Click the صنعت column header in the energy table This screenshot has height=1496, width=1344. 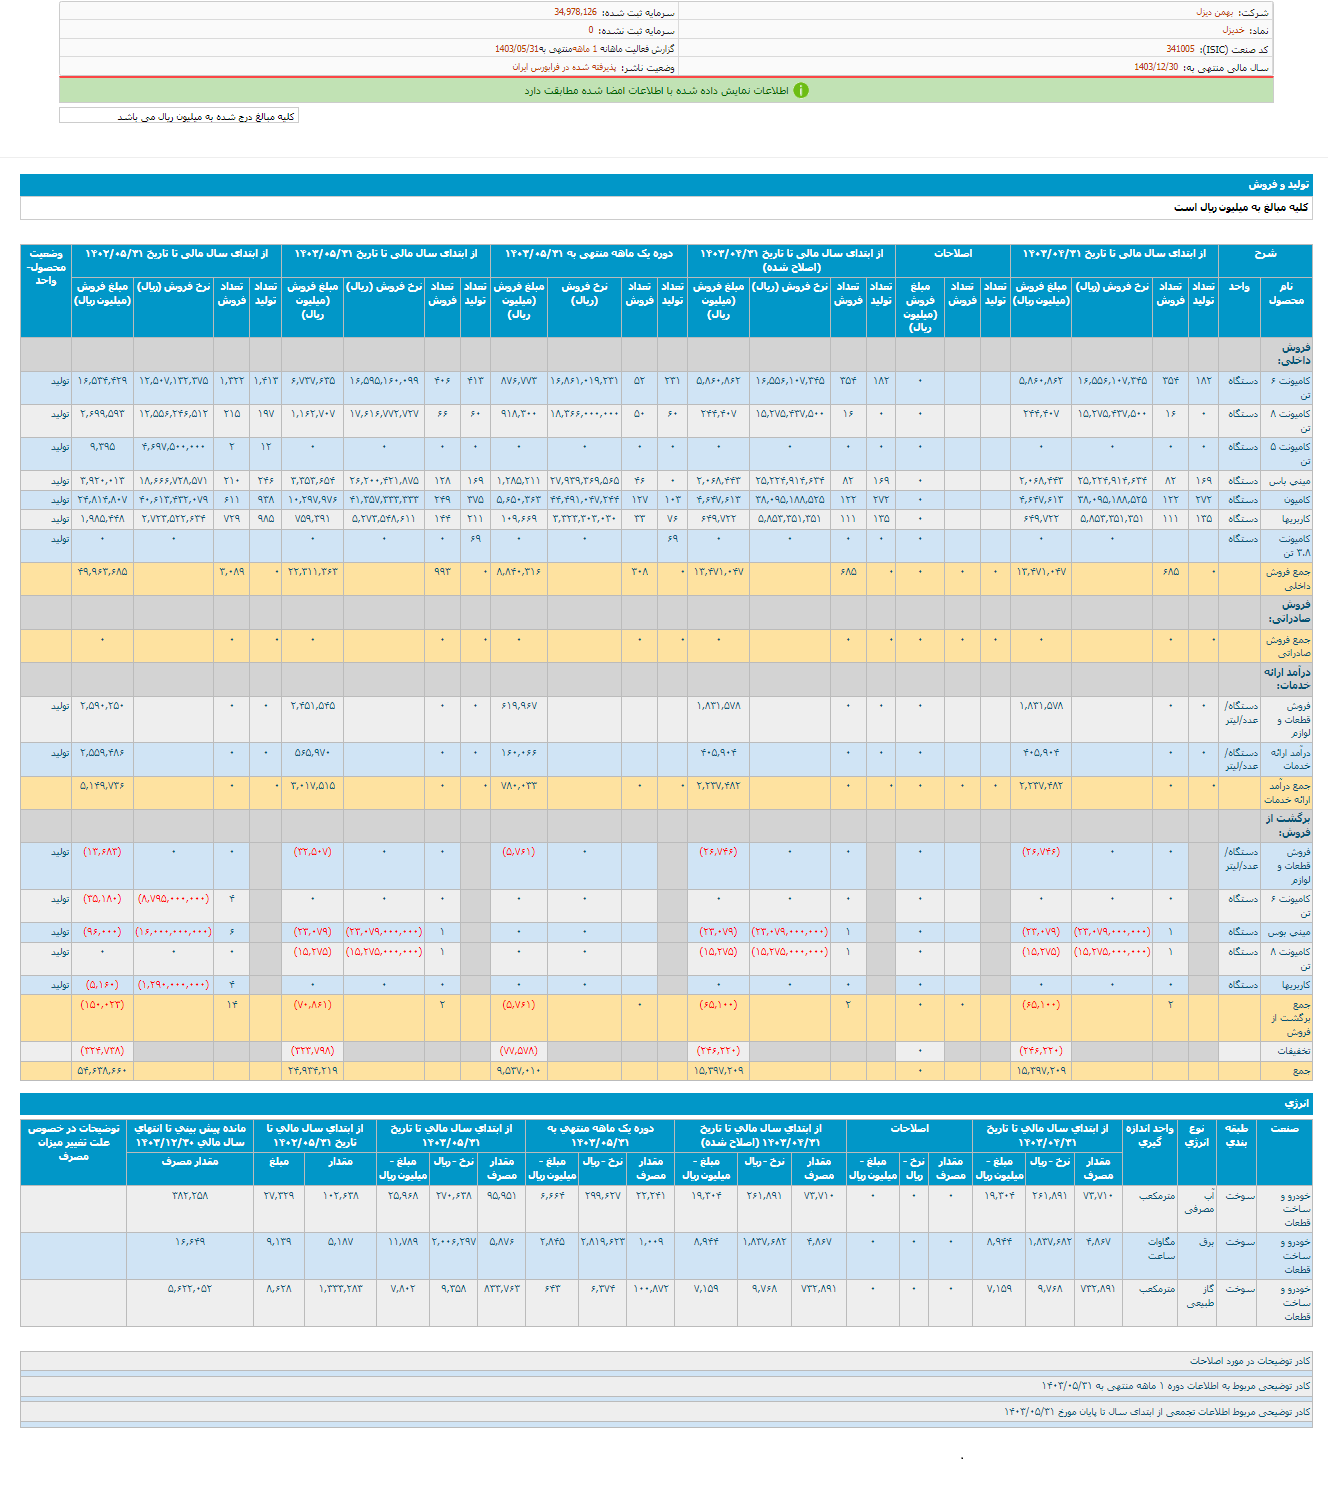point(1284,1129)
